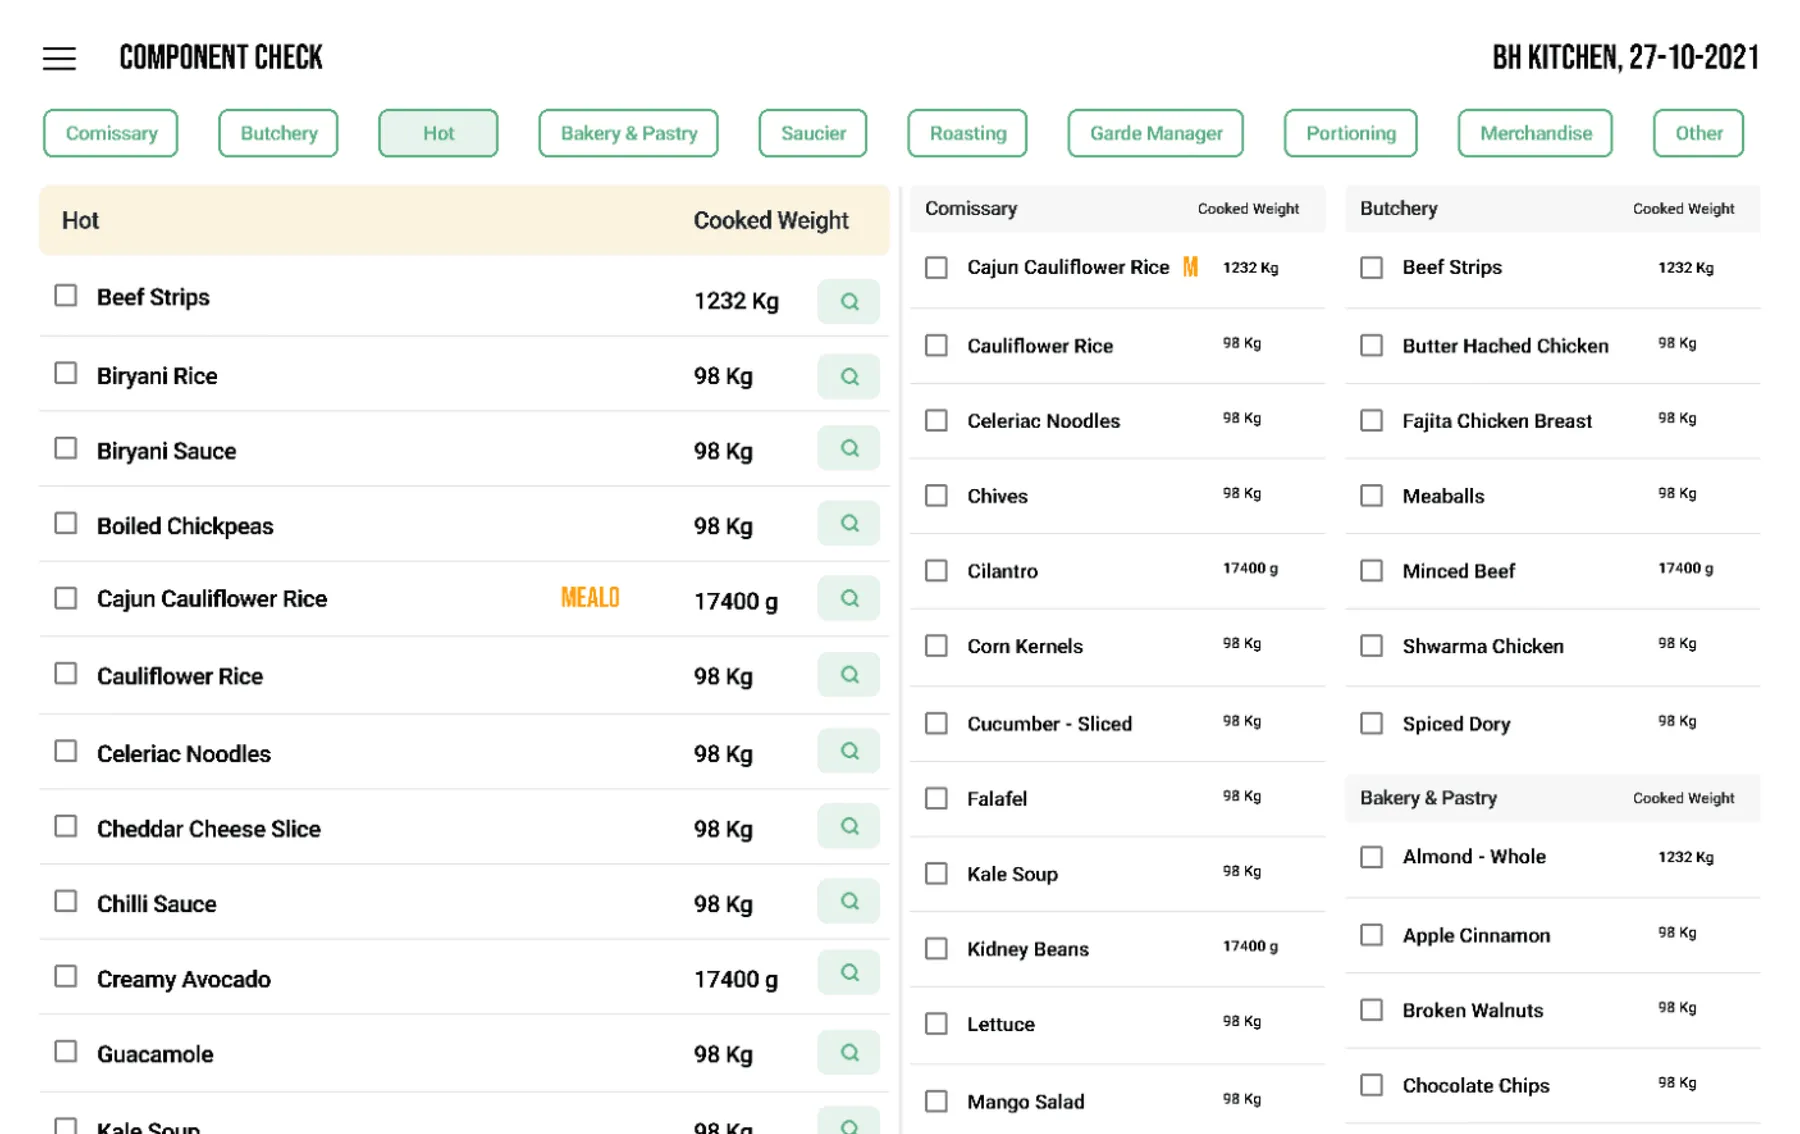View details icon for Hot Celeriac Noodles
Screen dimensions: 1800x1134
click(848, 751)
